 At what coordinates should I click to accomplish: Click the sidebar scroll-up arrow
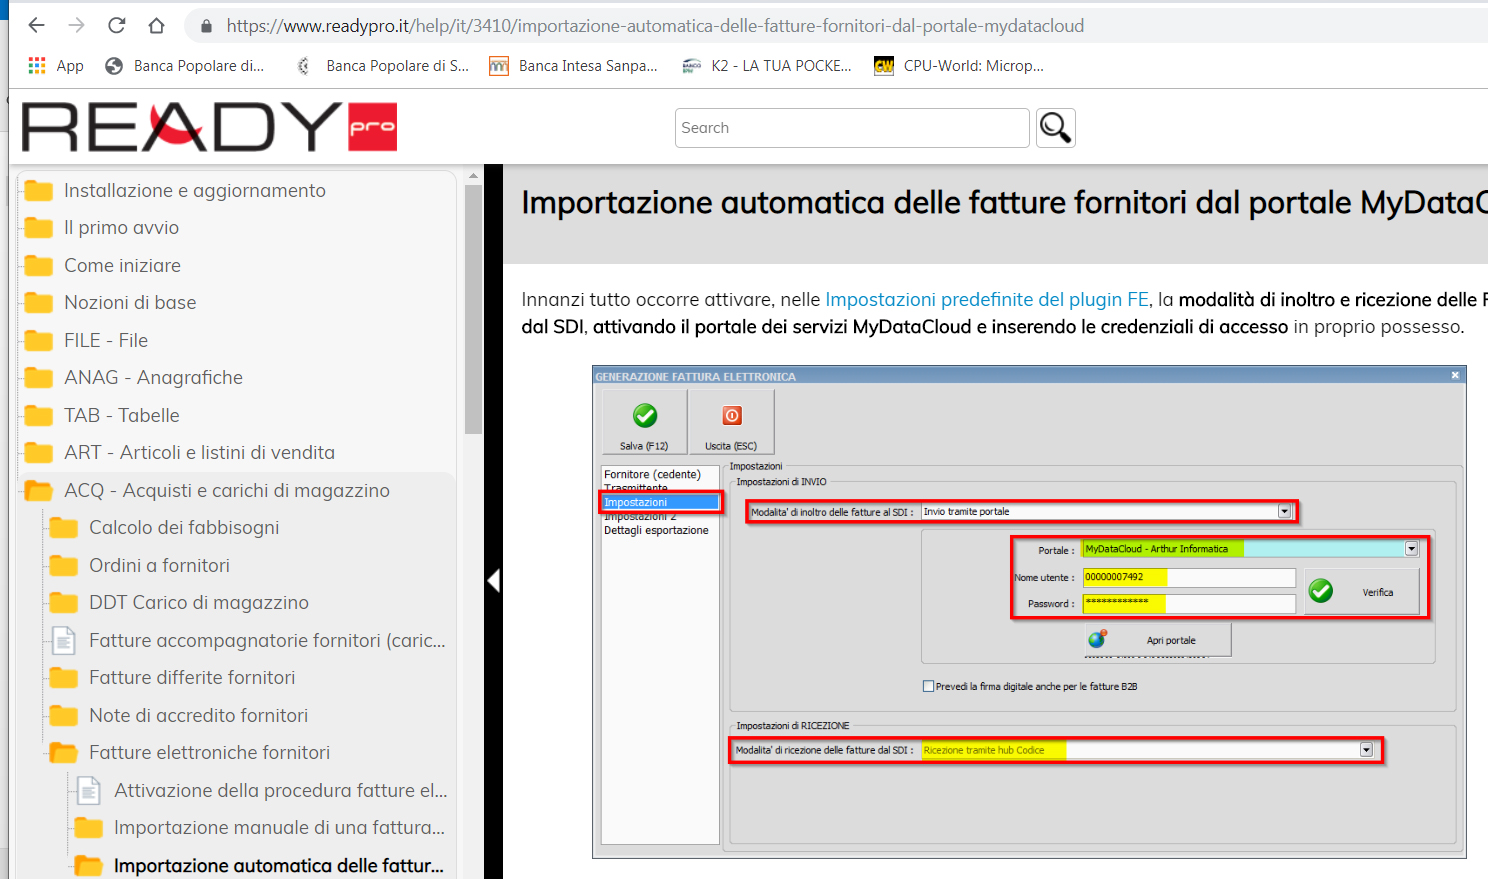pos(473,176)
